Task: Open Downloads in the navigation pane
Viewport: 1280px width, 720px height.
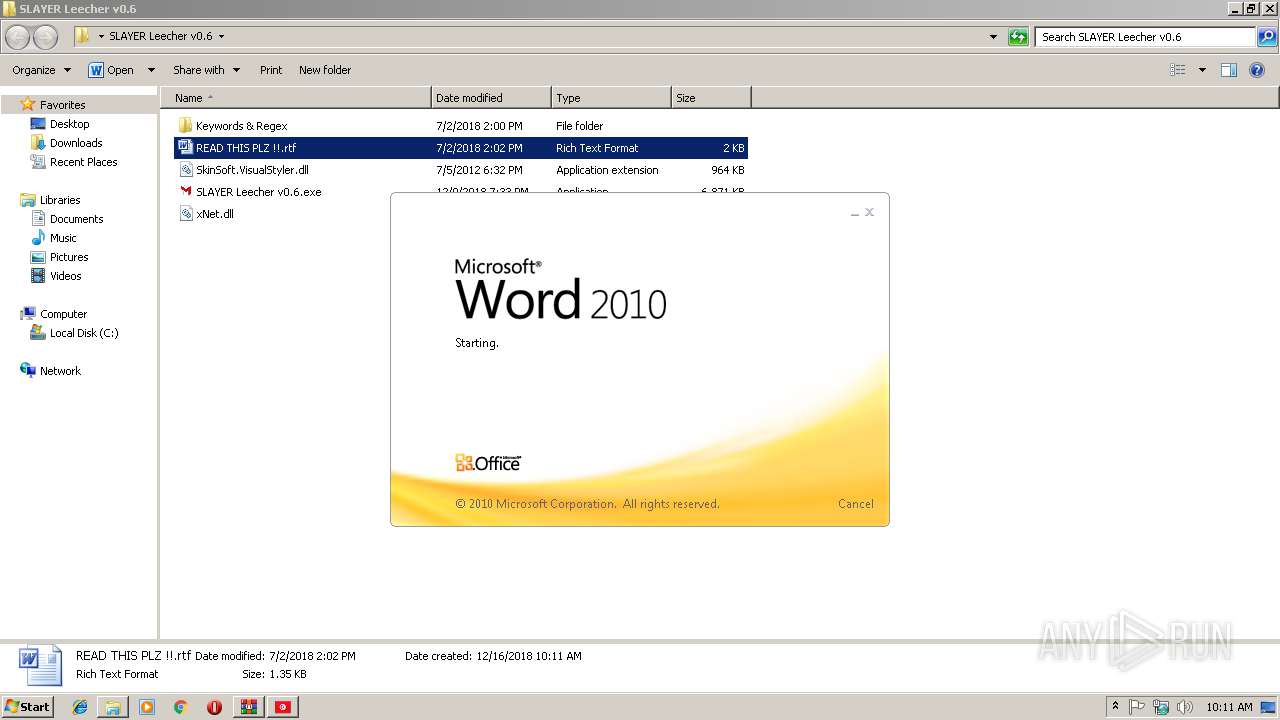Action: (76, 143)
